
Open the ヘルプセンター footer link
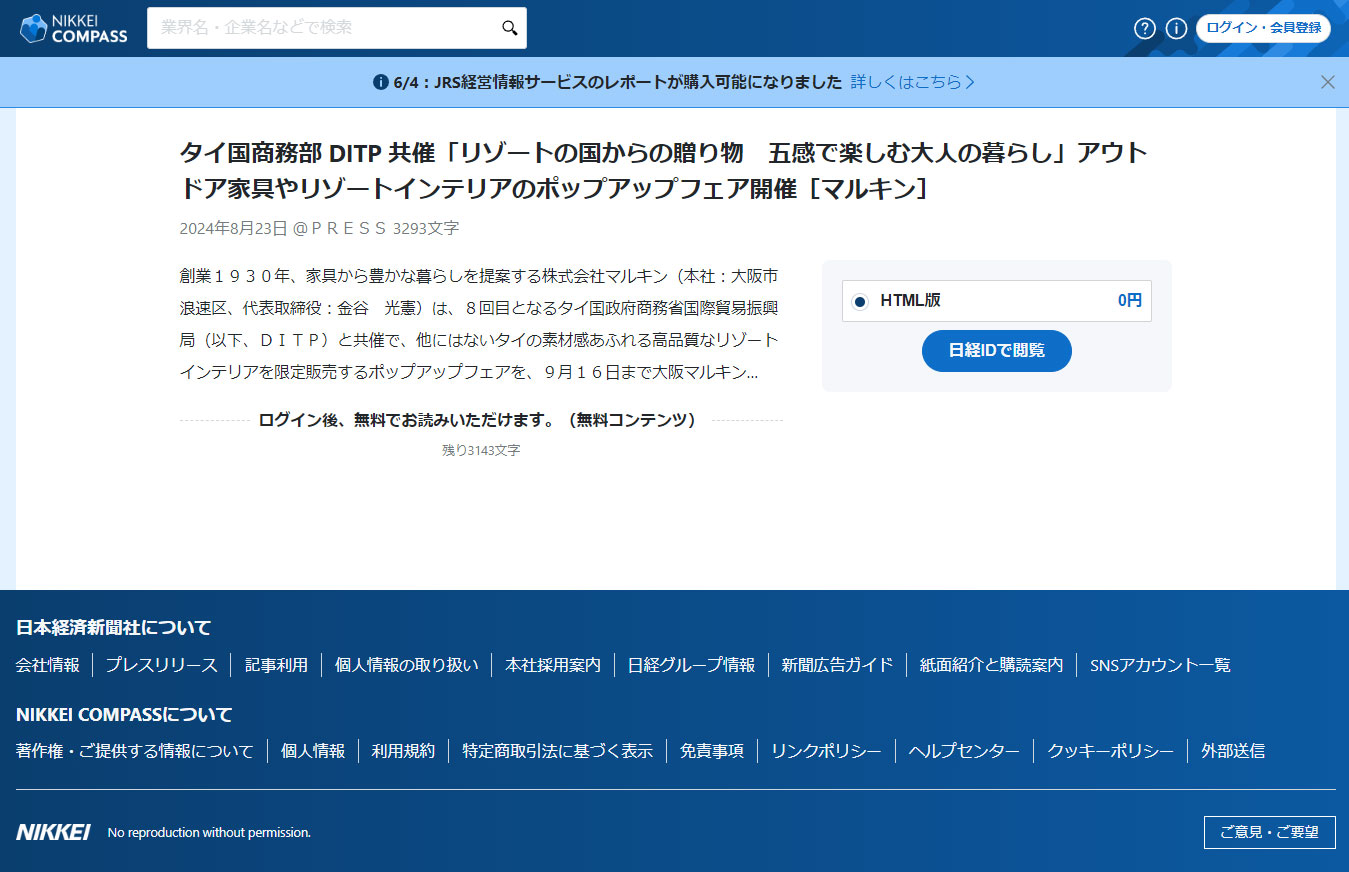[964, 751]
